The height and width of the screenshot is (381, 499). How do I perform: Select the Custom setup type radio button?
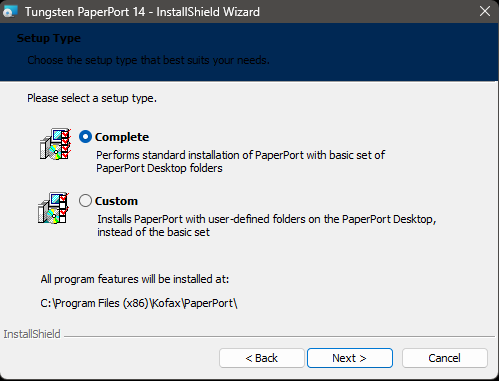[85, 201]
